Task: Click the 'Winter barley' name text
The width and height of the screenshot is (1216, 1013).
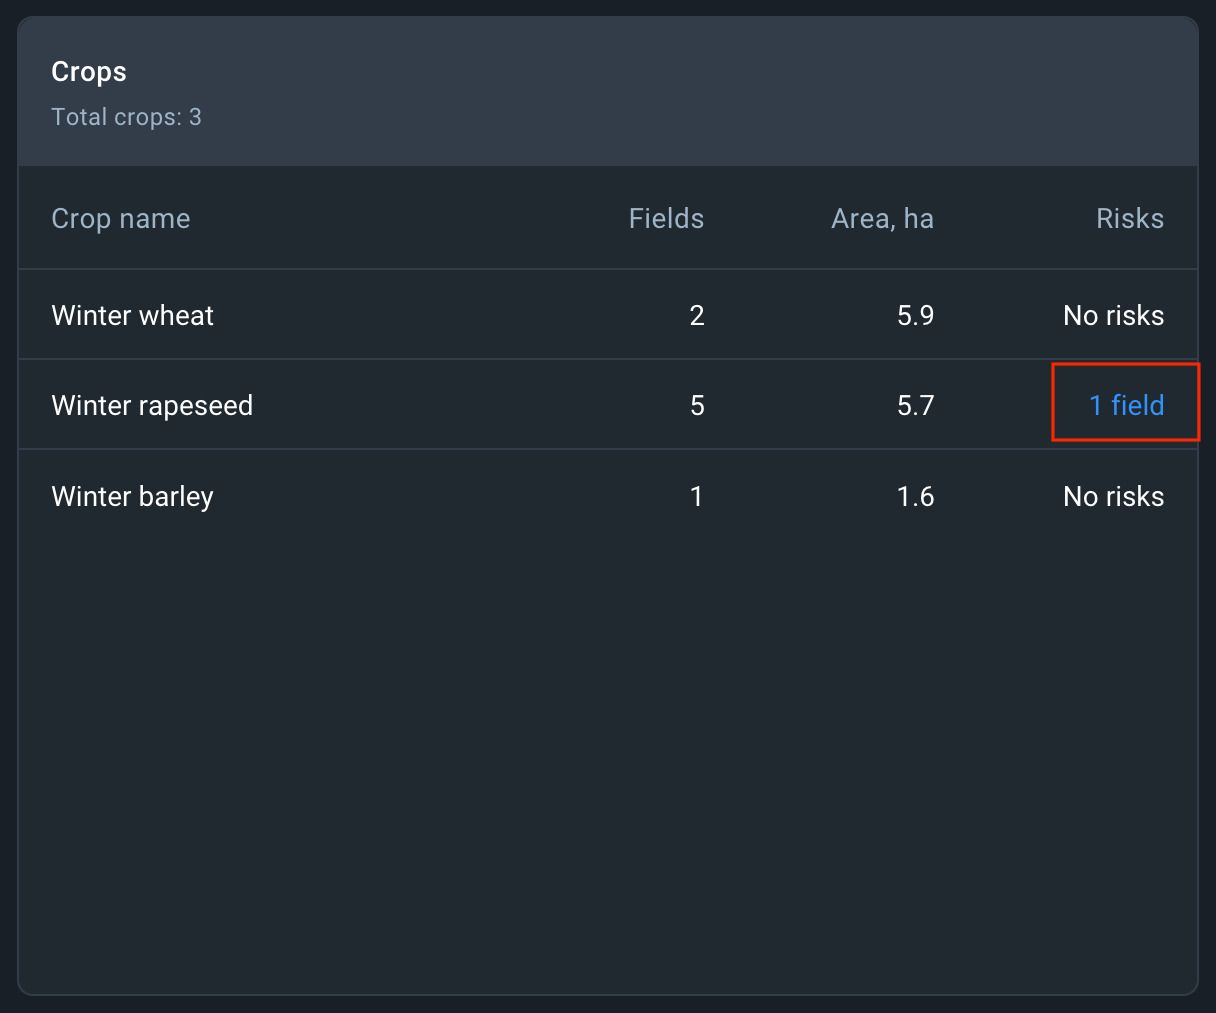Action: (x=132, y=496)
